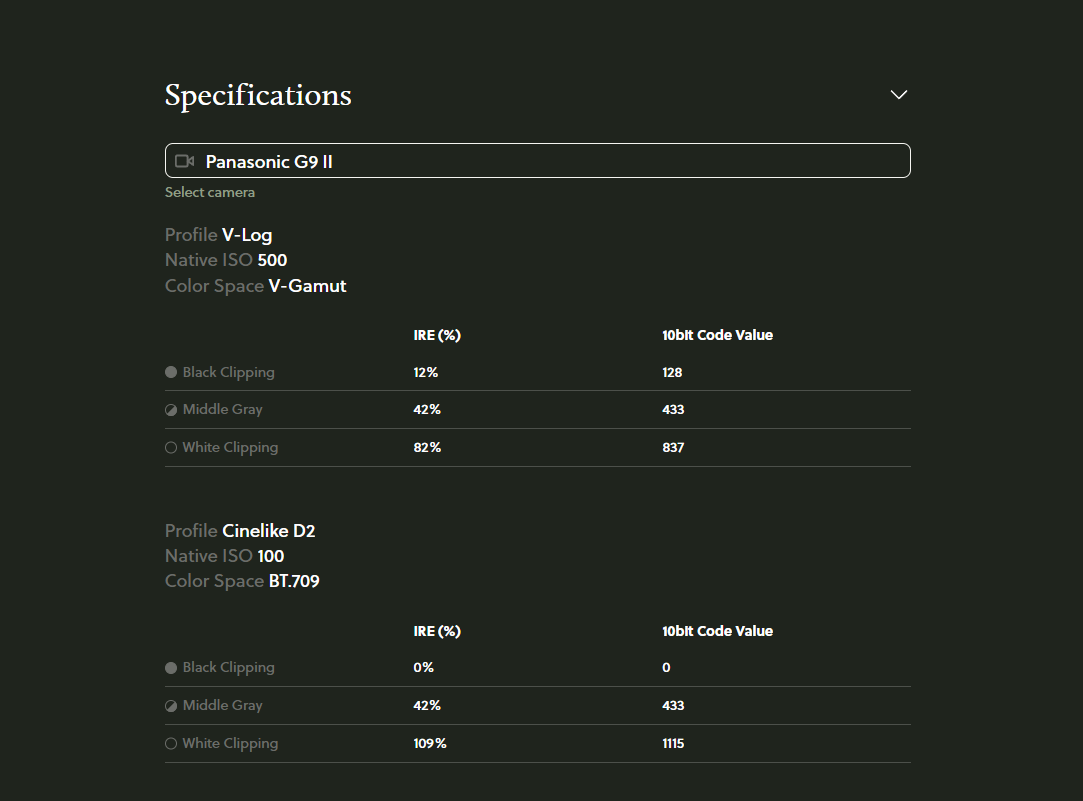Click V-Log White Clipping label
1083x801 pixels.
pos(230,447)
